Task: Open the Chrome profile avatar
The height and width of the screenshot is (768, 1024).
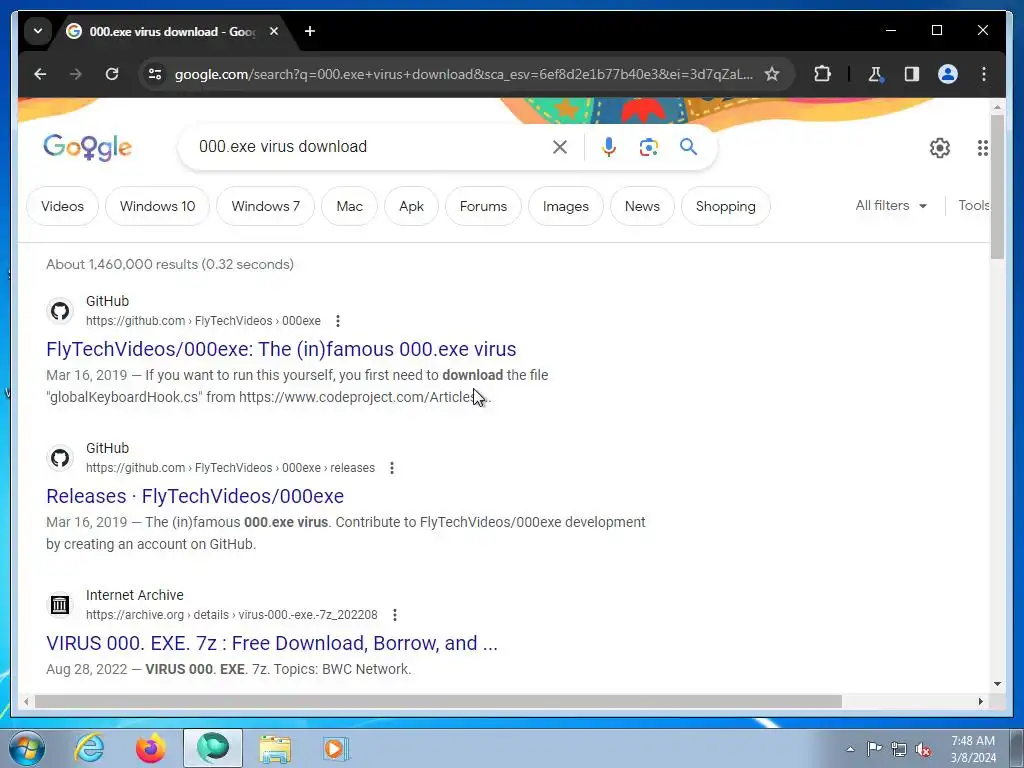Action: pos(948,74)
